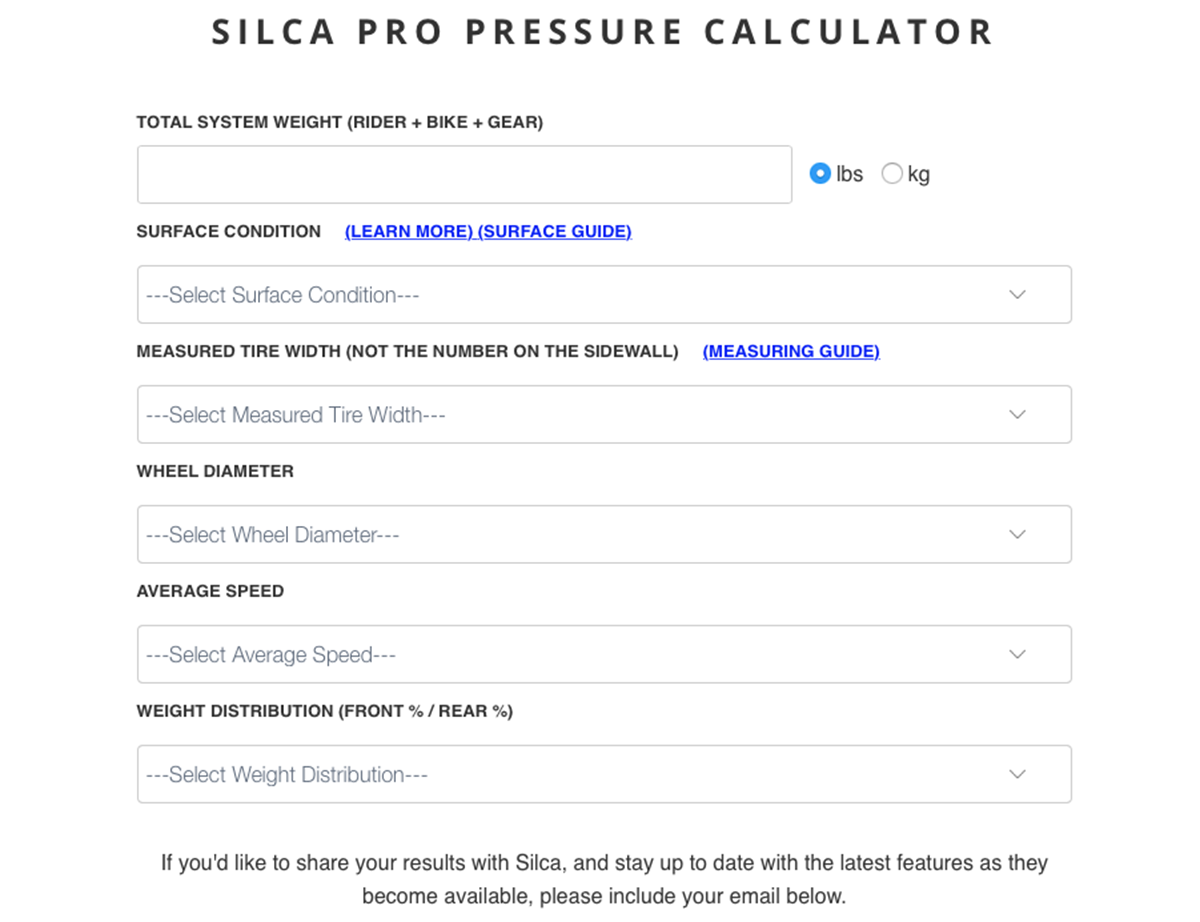Open the Select Surface Condition dropdown
This screenshot has height=922, width=1200.
coord(604,294)
